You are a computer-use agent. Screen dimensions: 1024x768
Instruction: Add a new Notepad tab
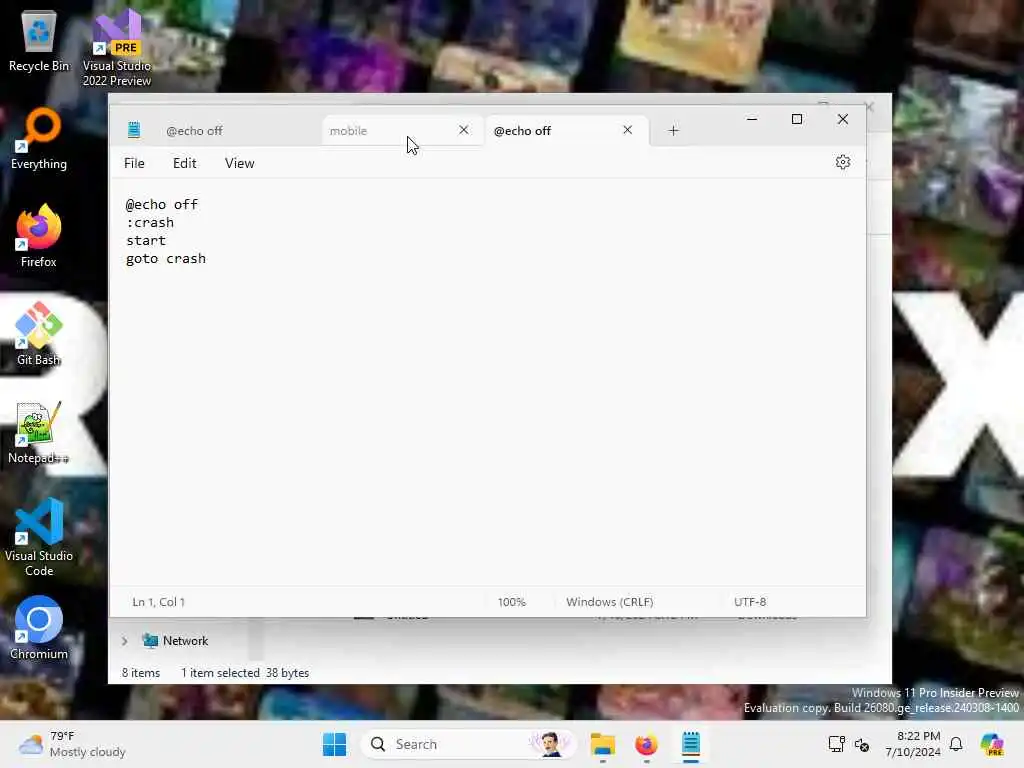[673, 131]
